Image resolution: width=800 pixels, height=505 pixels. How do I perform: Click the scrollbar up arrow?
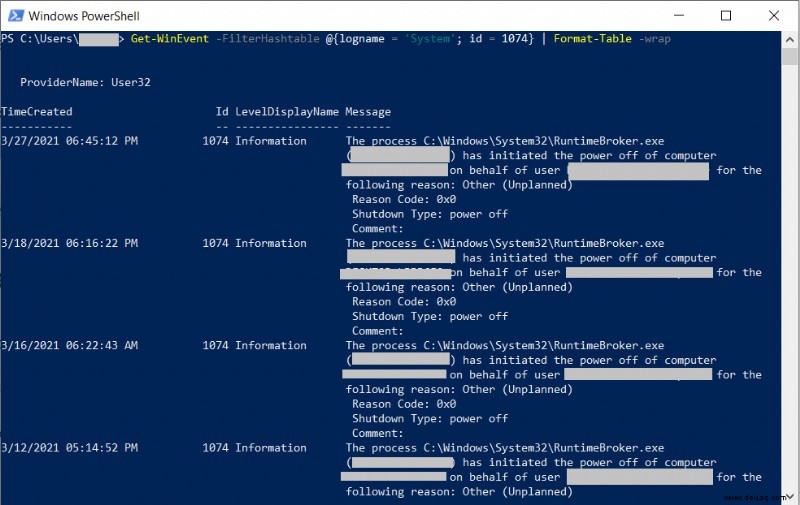pos(789,39)
